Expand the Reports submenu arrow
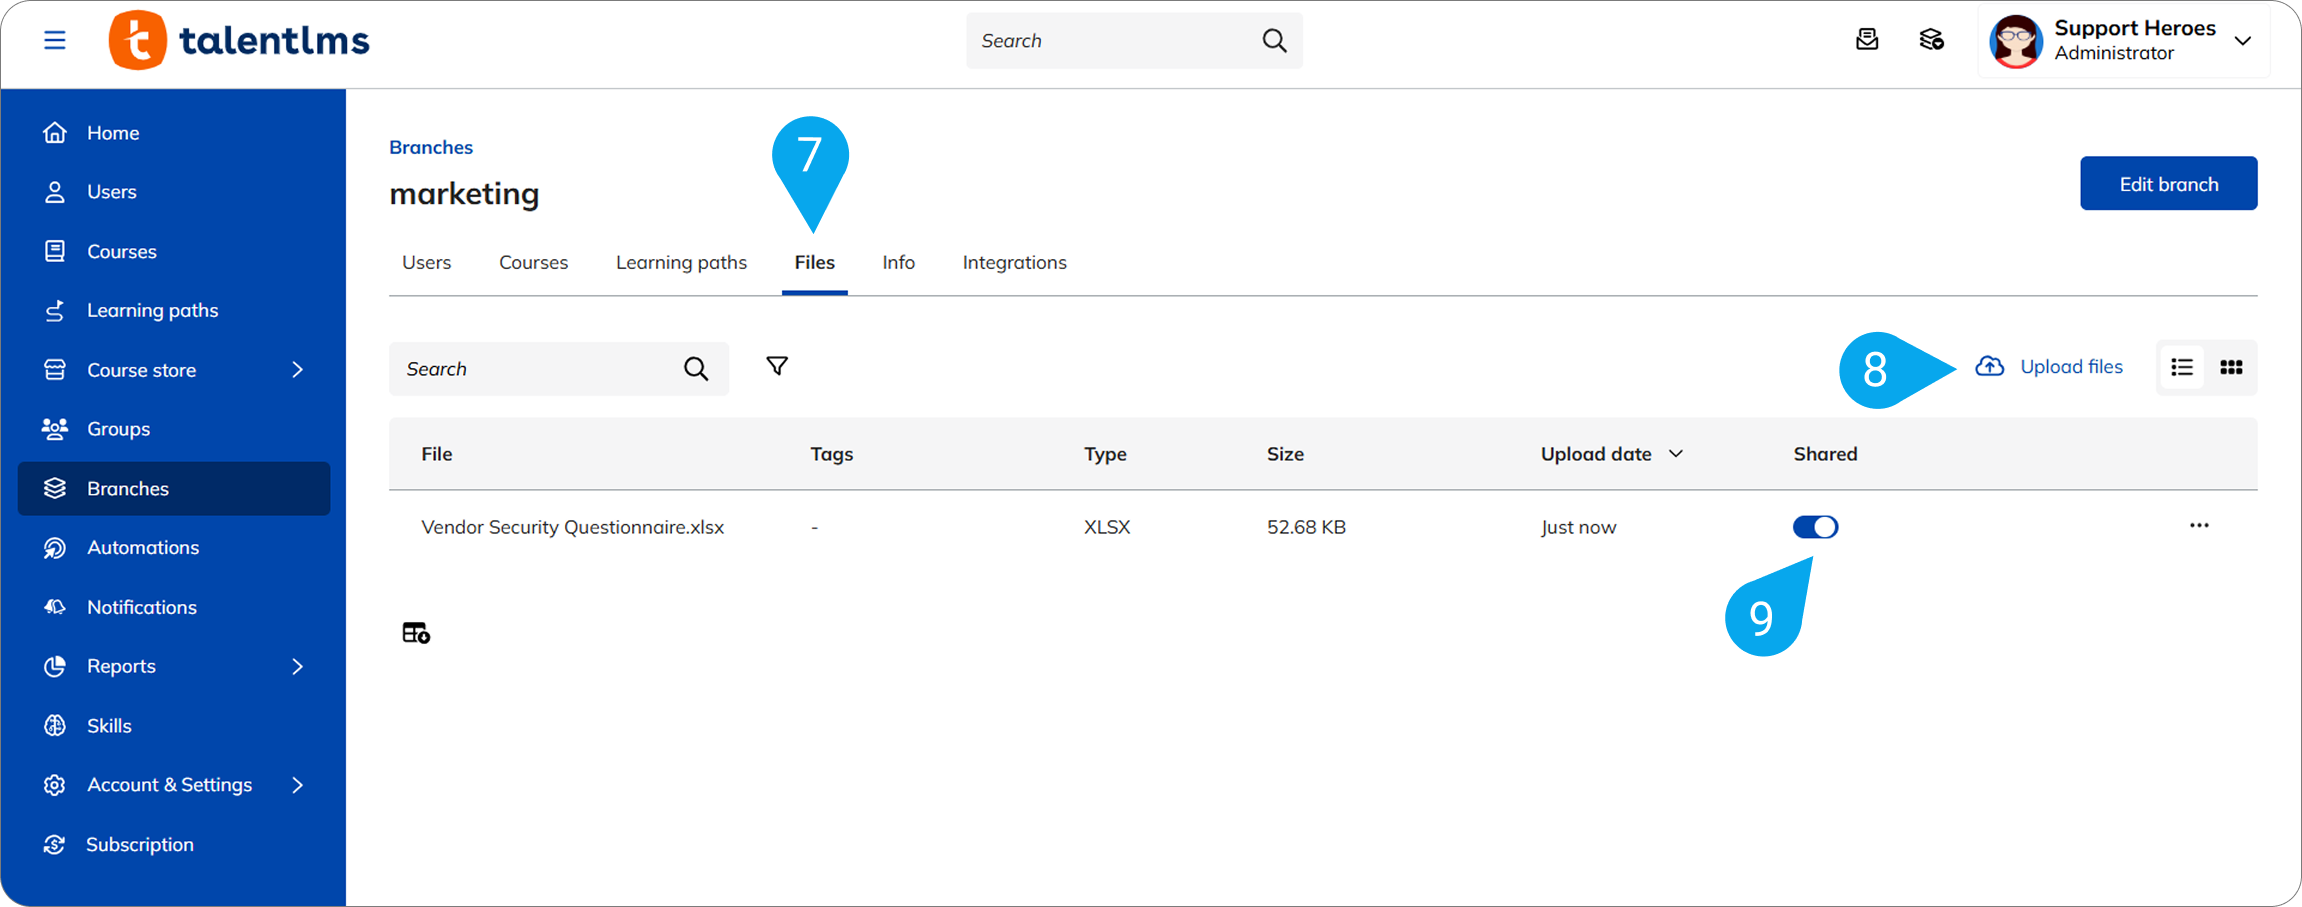Image resolution: width=2302 pixels, height=907 pixels. [297, 666]
